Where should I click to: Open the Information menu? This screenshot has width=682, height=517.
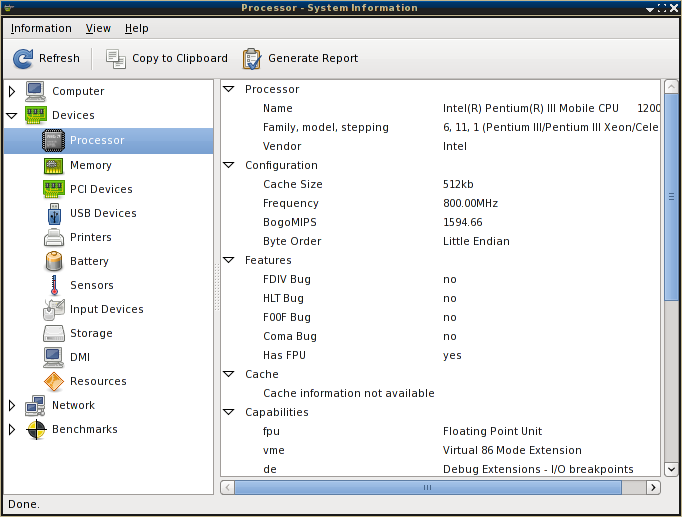[41, 28]
